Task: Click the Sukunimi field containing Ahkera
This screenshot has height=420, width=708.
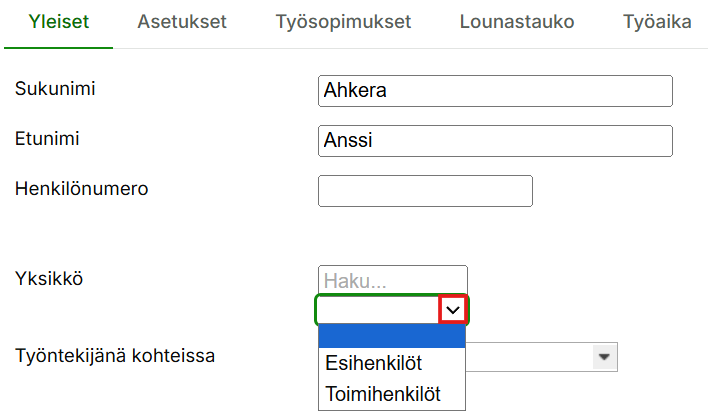Action: [494, 91]
